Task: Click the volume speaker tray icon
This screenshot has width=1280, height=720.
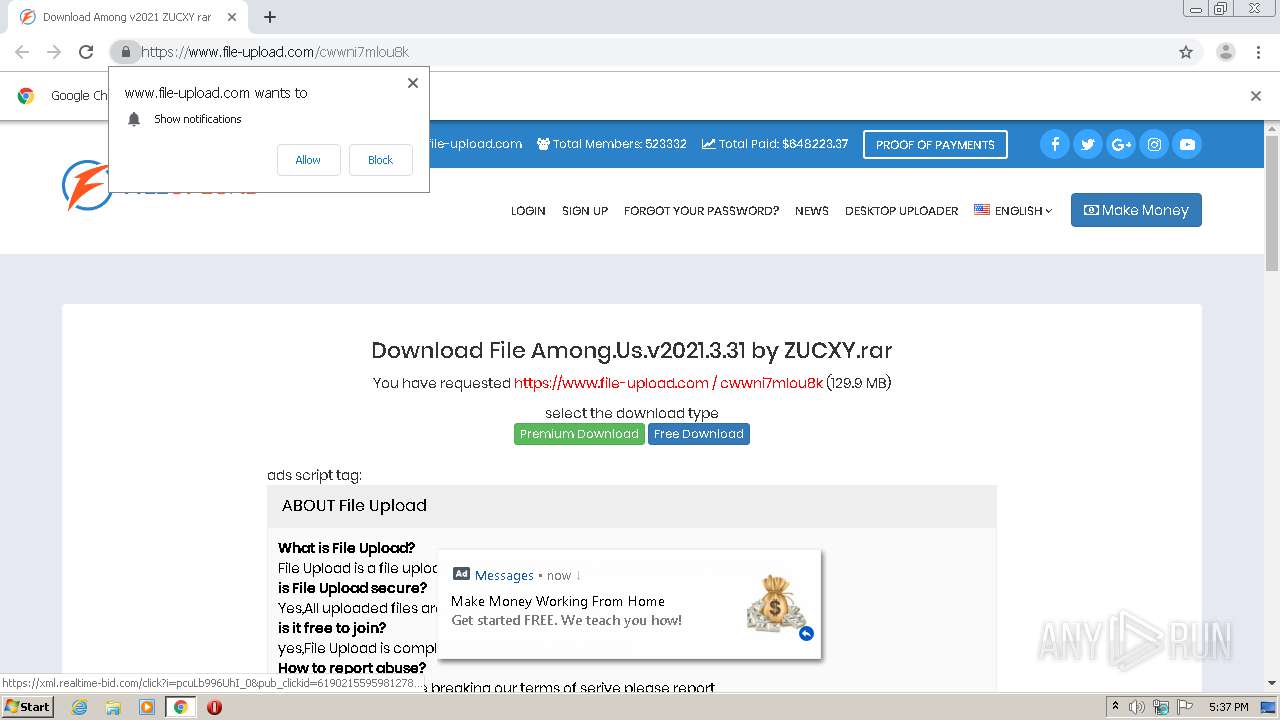Action: click(x=1137, y=707)
